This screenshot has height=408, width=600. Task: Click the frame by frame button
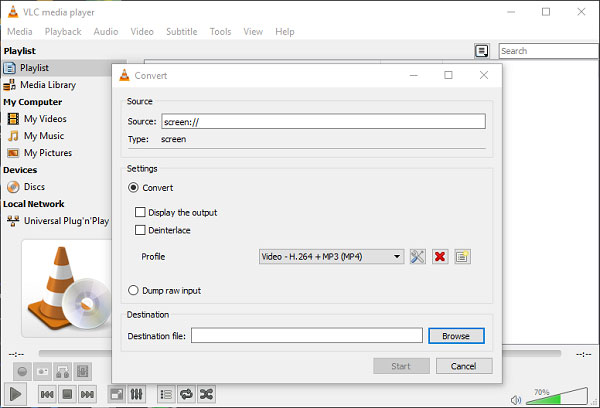point(83,371)
